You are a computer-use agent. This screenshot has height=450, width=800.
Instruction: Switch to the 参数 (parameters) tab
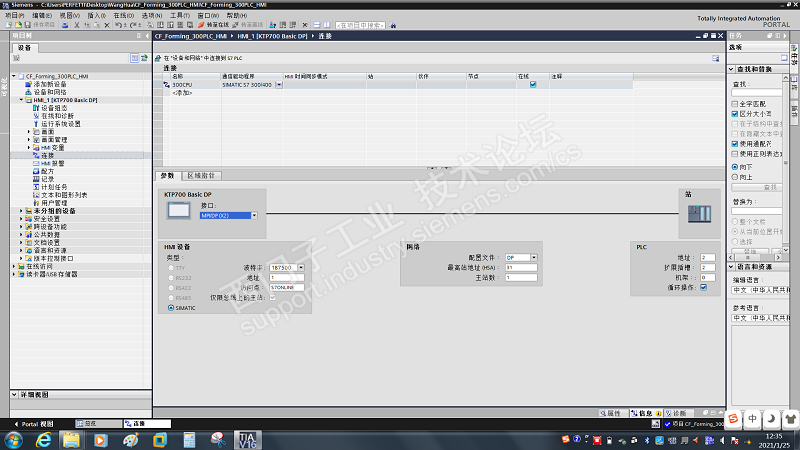click(167, 176)
